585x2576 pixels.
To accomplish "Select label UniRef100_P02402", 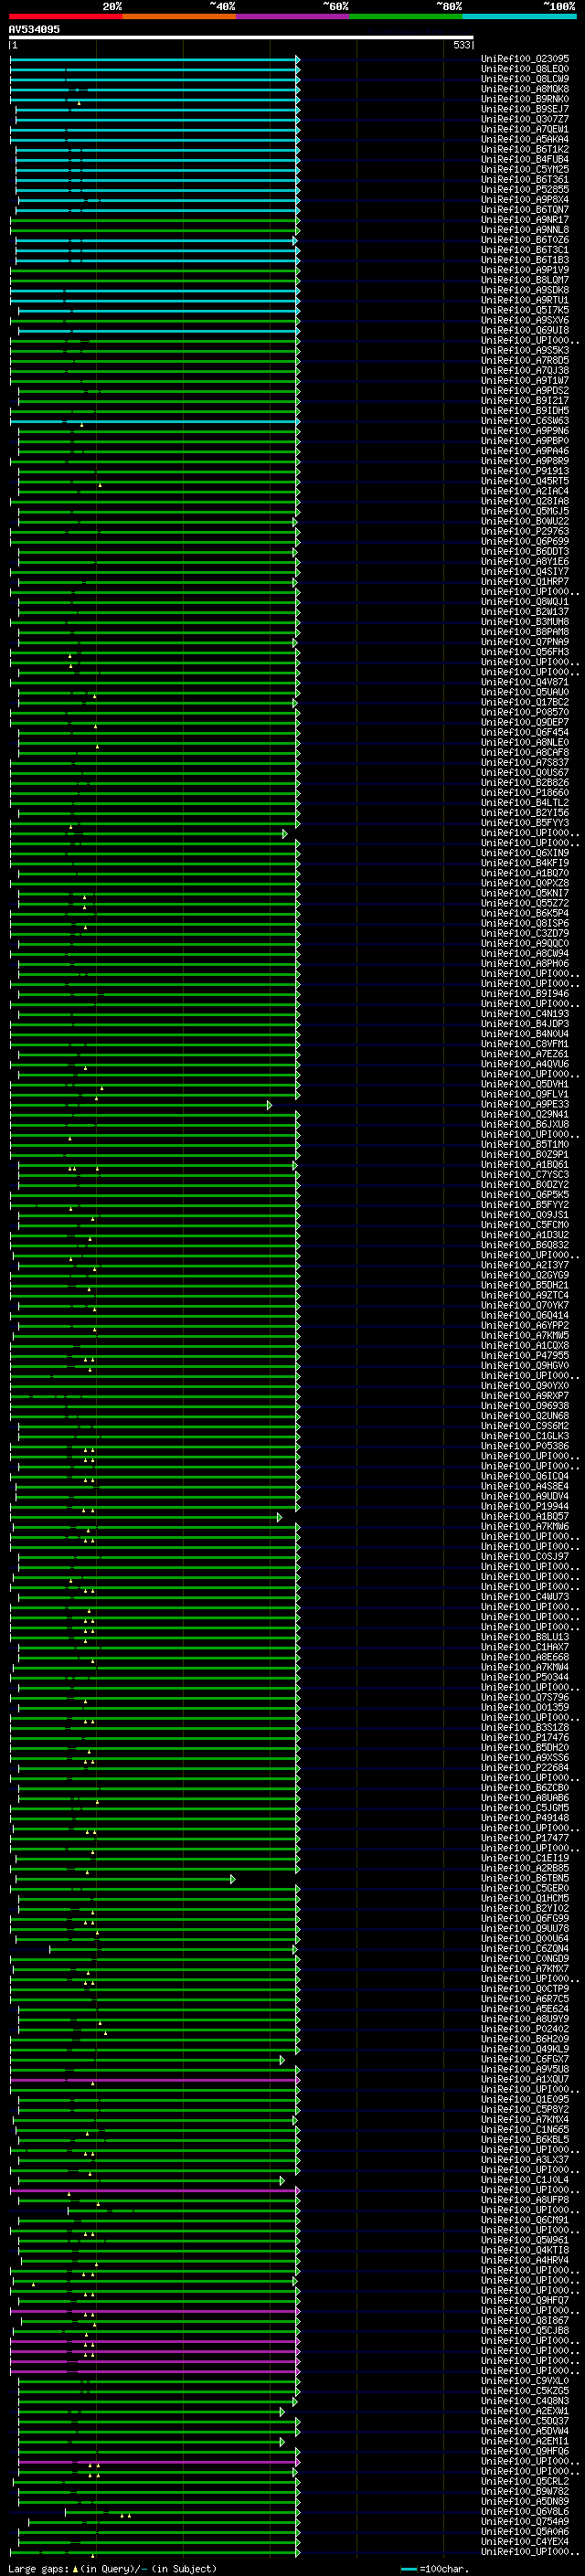I will pyautogui.click(x=525, y=2029).
